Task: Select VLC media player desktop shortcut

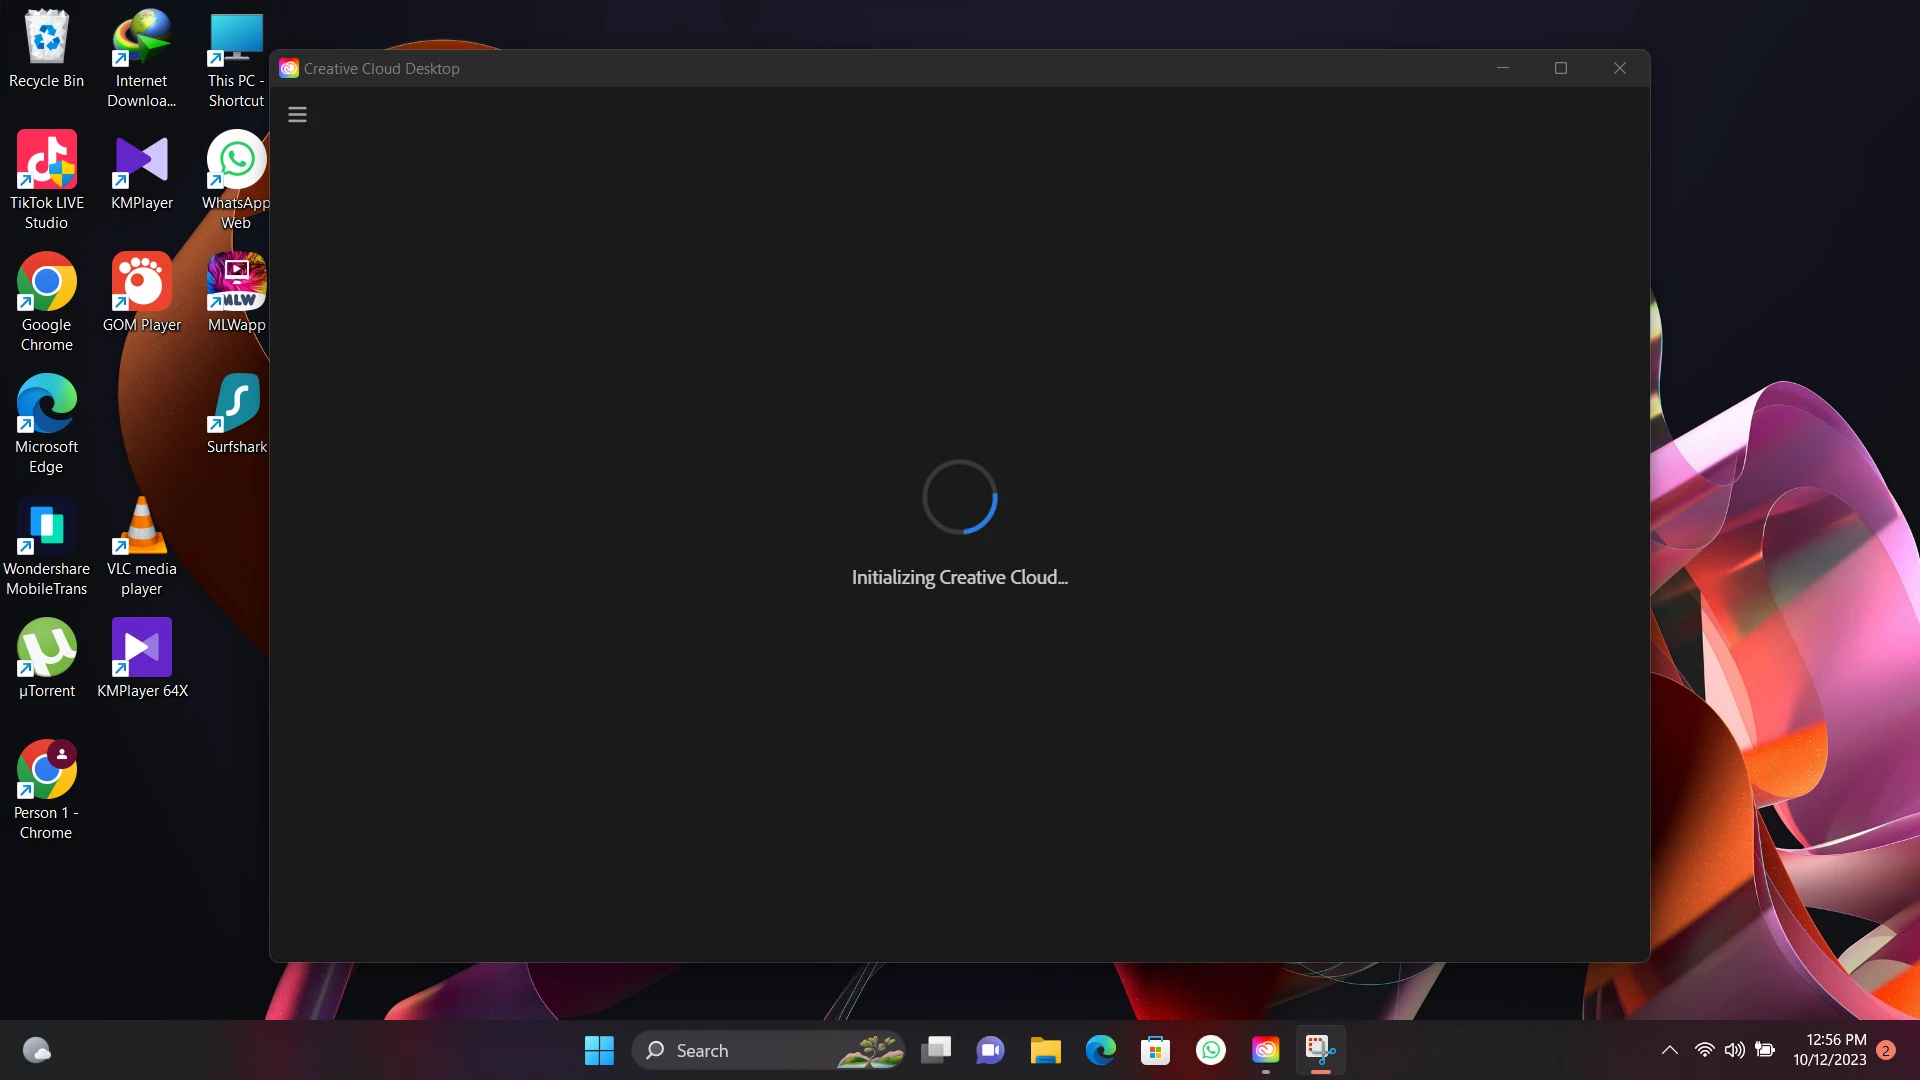Action: [x=141, y=545]
